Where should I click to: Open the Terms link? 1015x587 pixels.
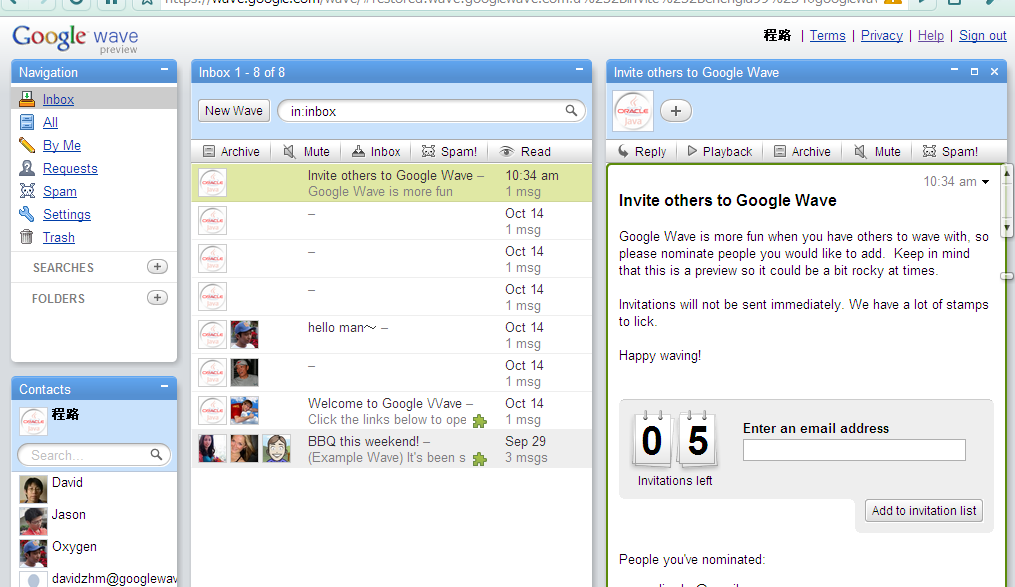tap(827, 36)
